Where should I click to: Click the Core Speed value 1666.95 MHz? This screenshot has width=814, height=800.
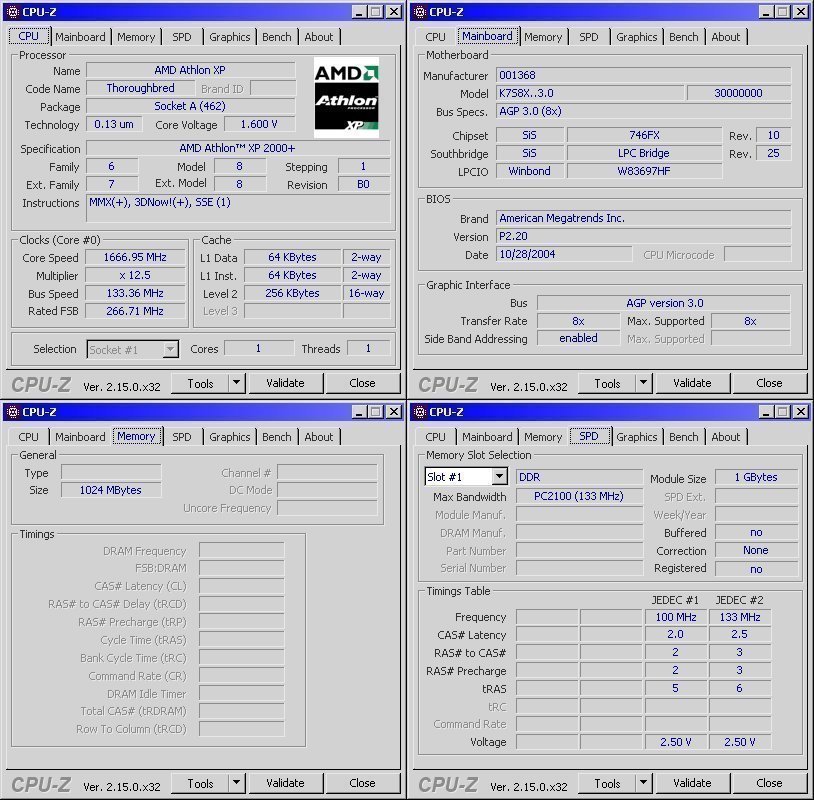pyautogui.click(x=135, y=257)
